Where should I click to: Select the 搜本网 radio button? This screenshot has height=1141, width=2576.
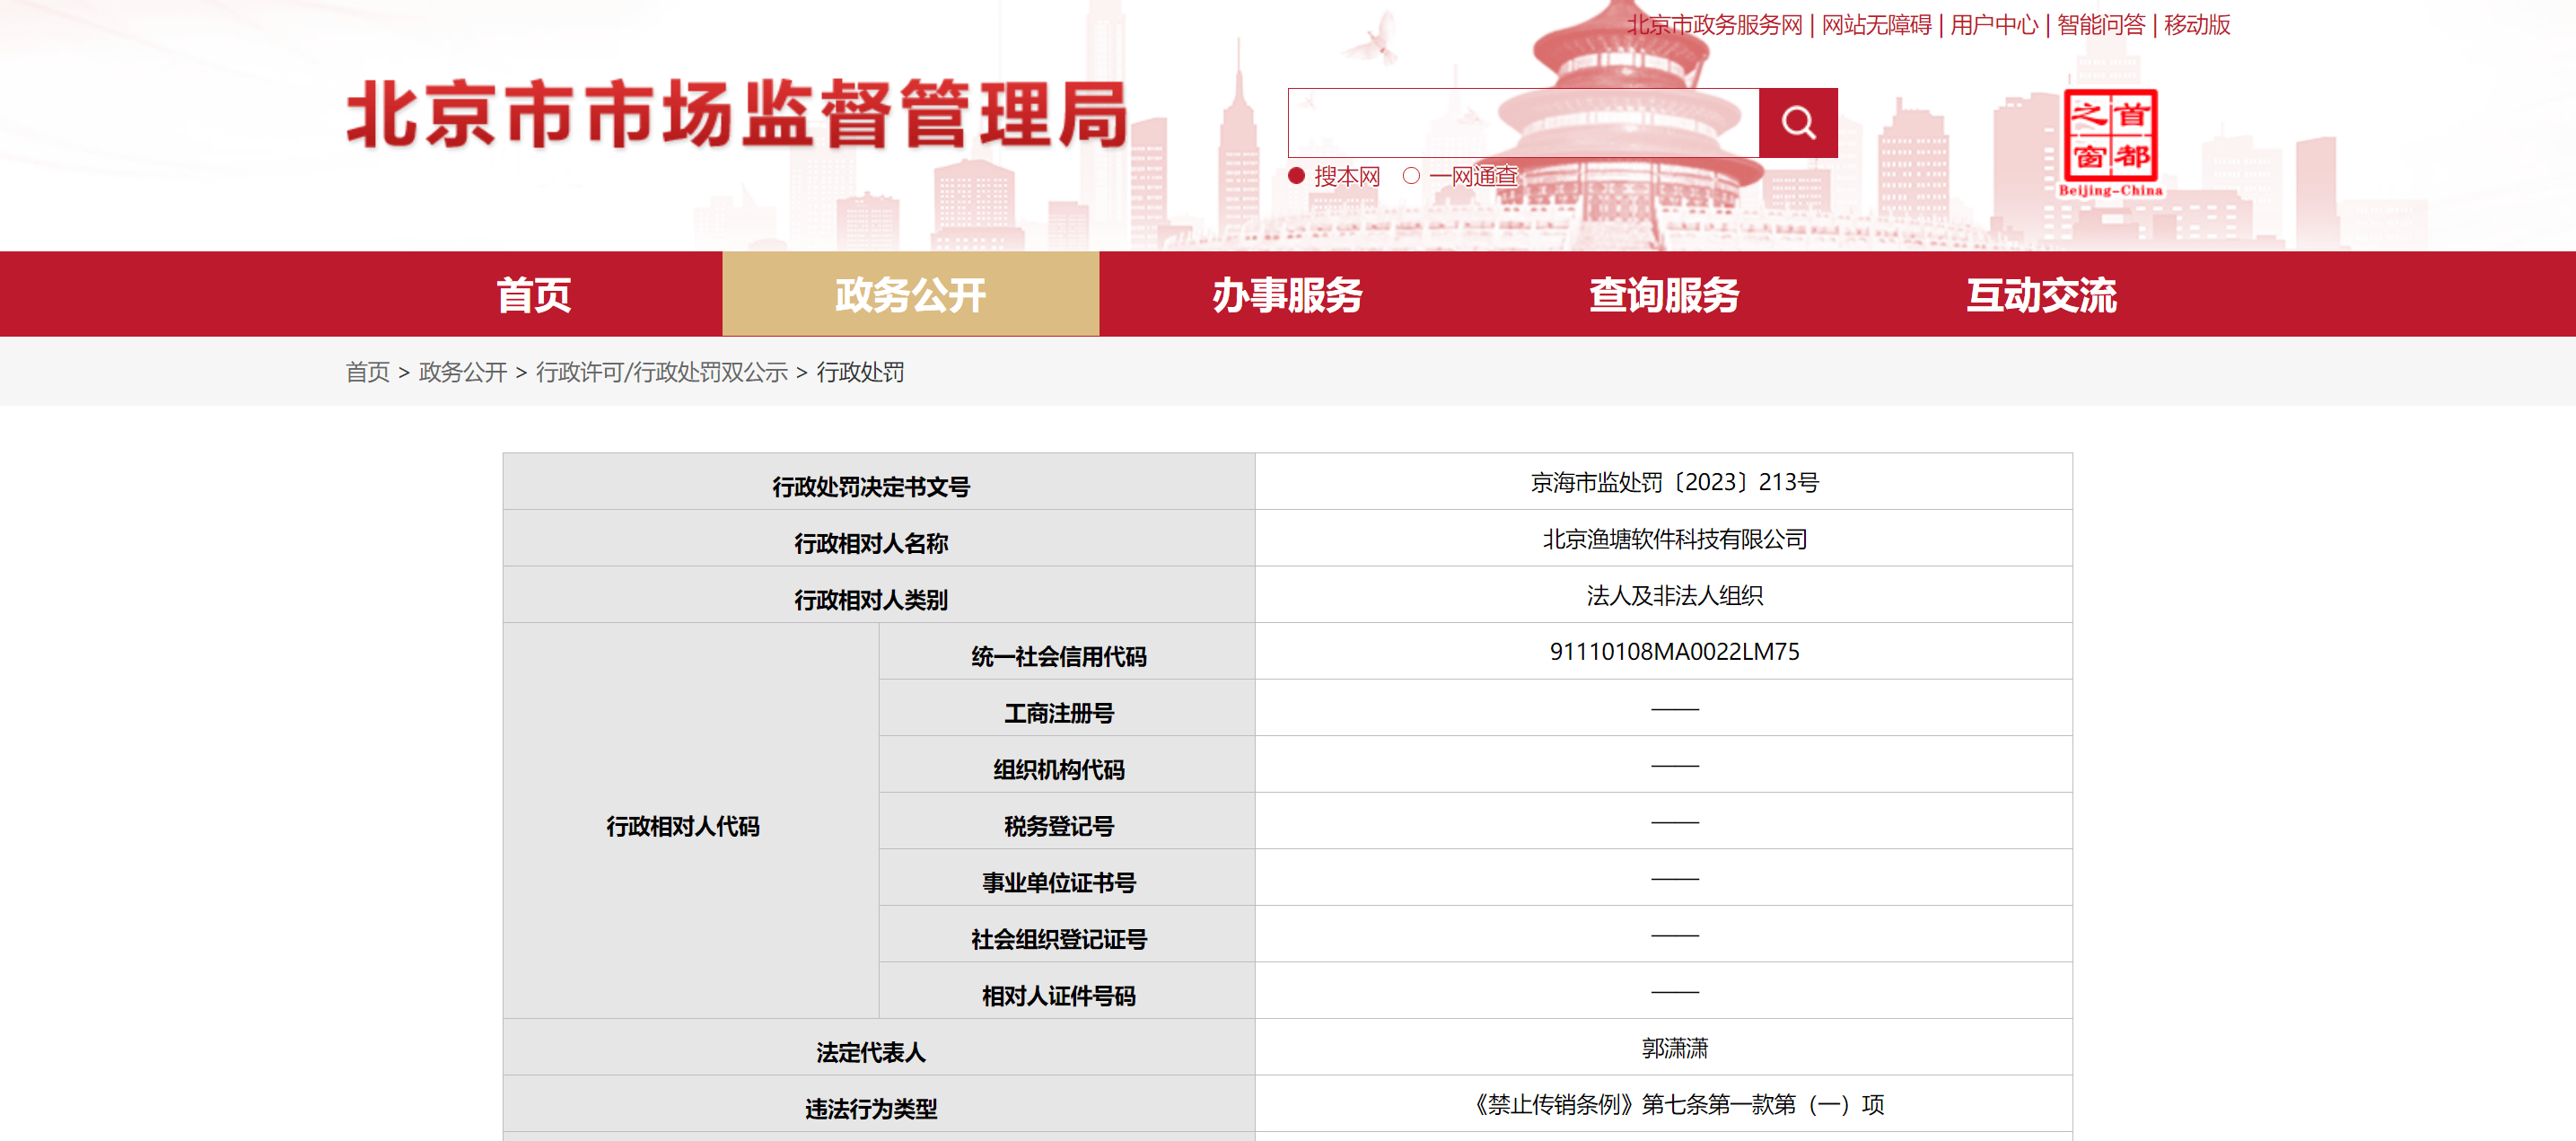pos(1297,176)
